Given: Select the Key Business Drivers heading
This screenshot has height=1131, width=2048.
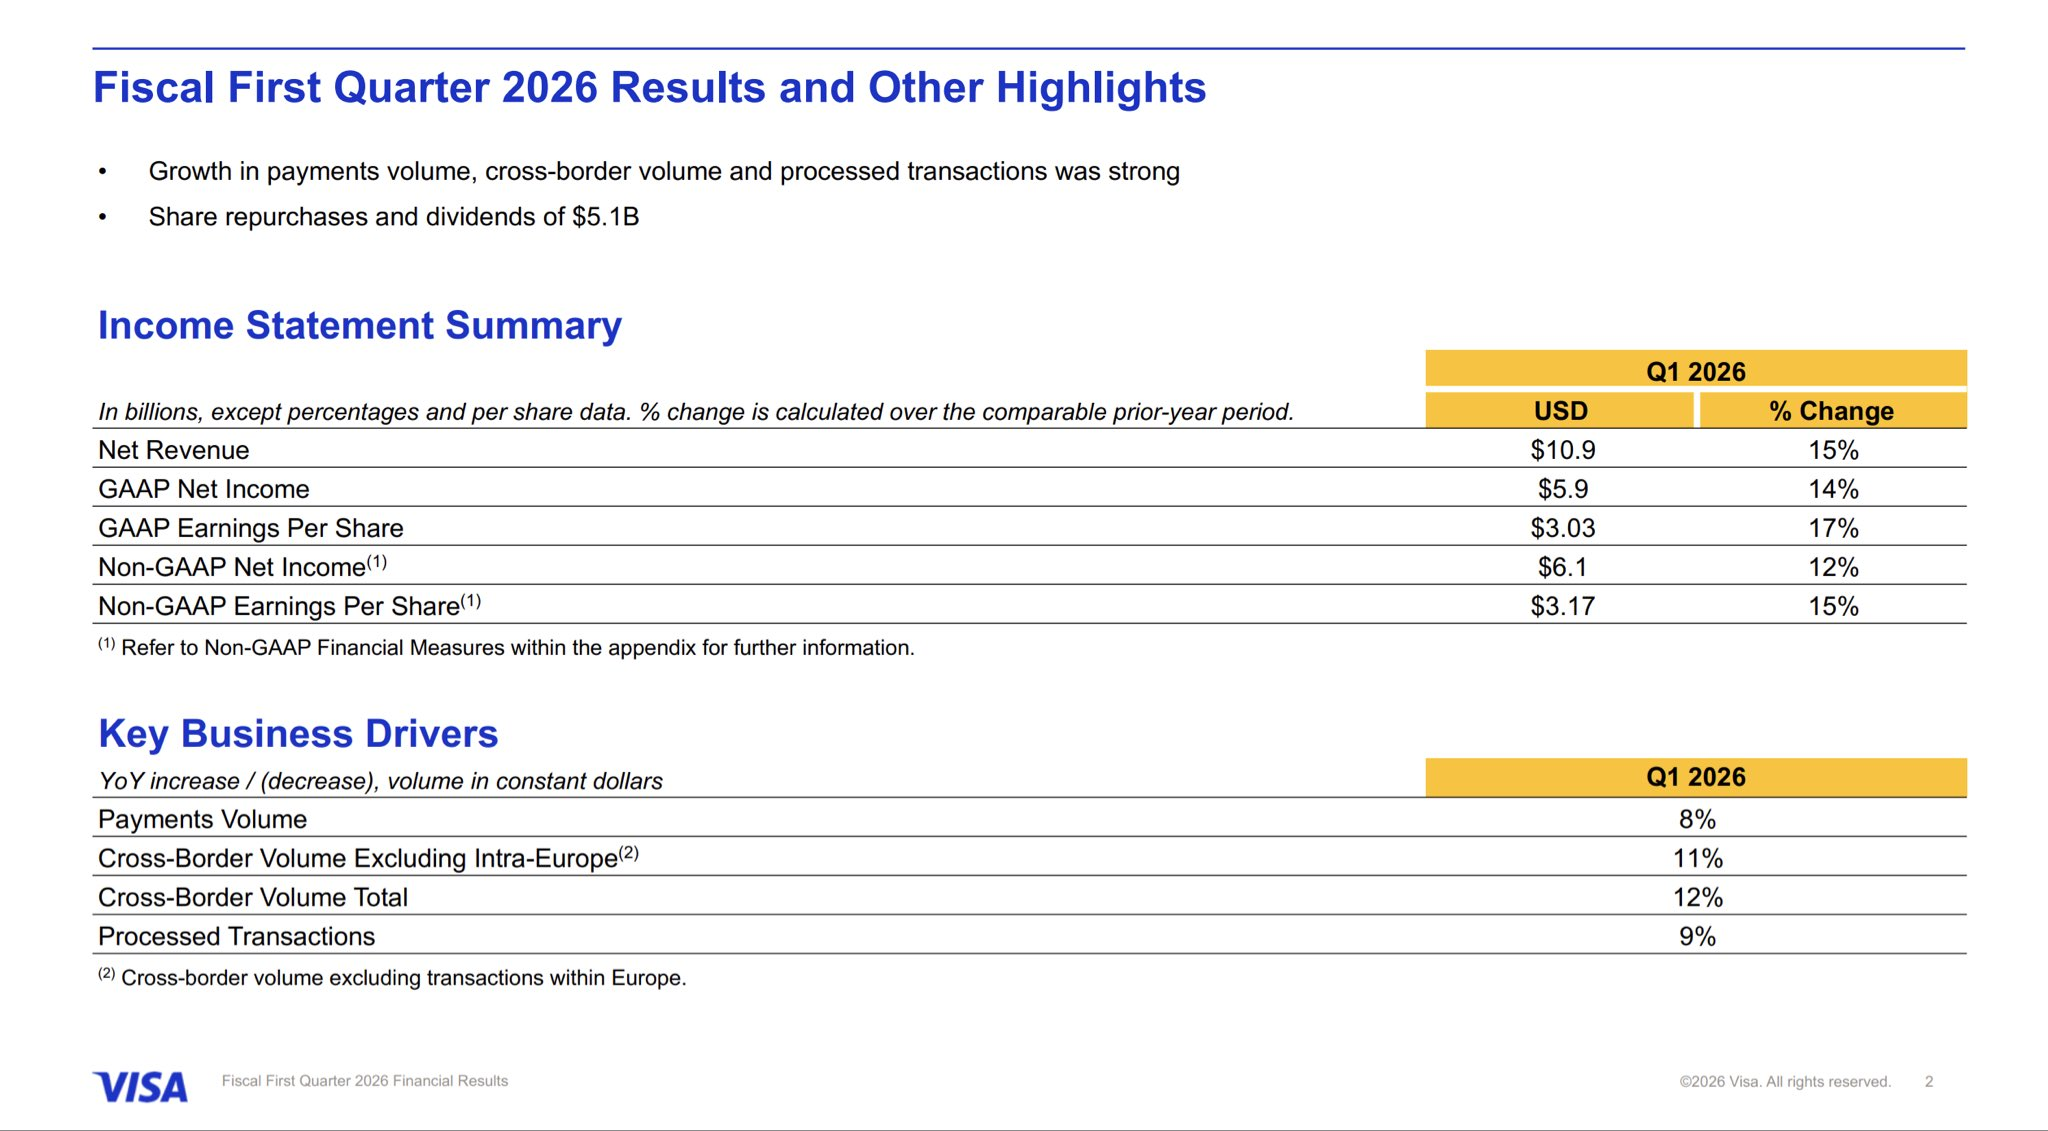Looking at the screenshot, I should click(x=297, y=734).
